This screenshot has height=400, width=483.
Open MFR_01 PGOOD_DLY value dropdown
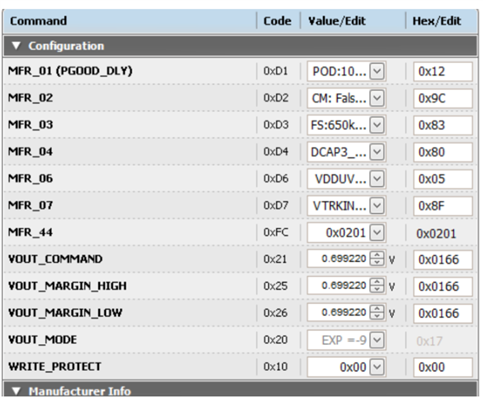[377, 71]
